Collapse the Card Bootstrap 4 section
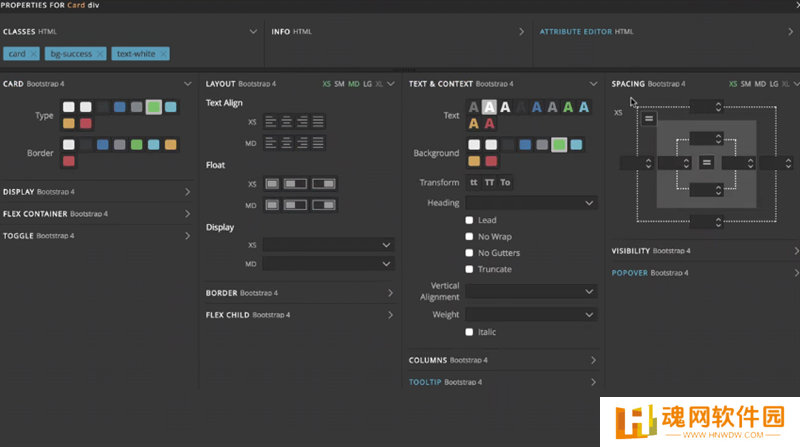 coord(188,84)
